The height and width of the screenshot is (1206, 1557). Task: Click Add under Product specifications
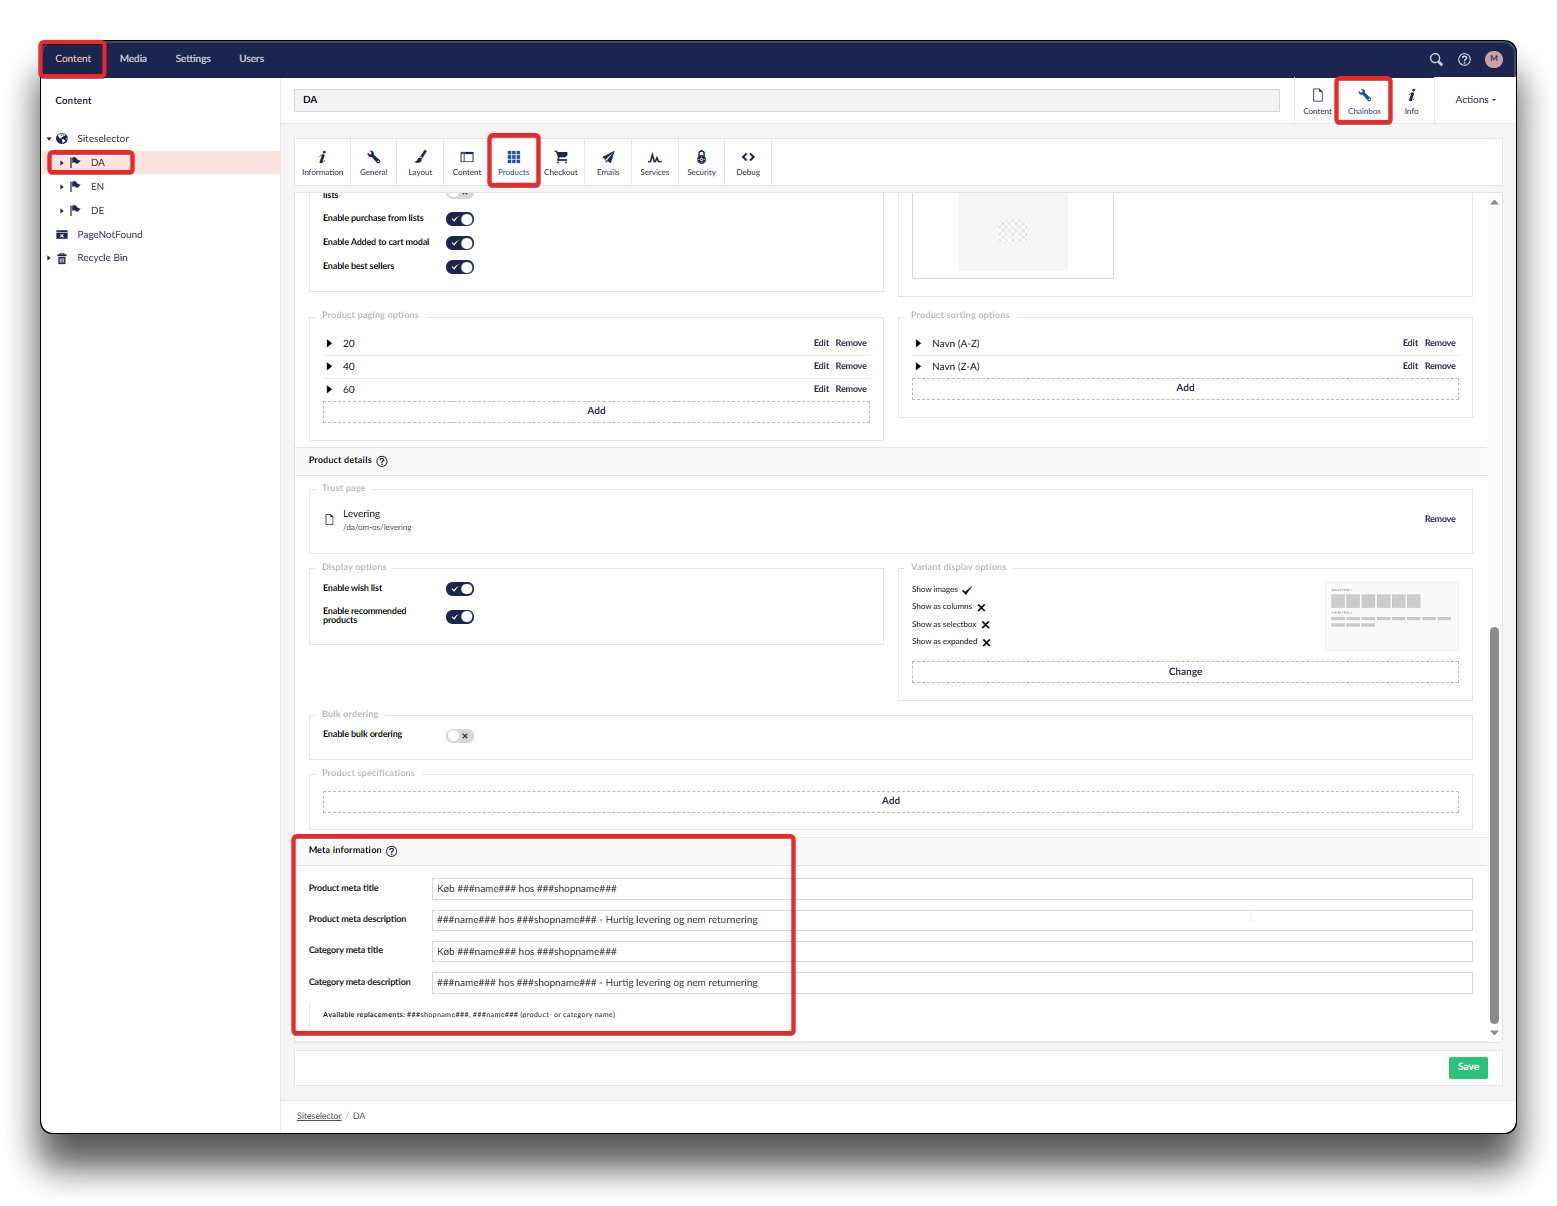click(x=890, y=801)
